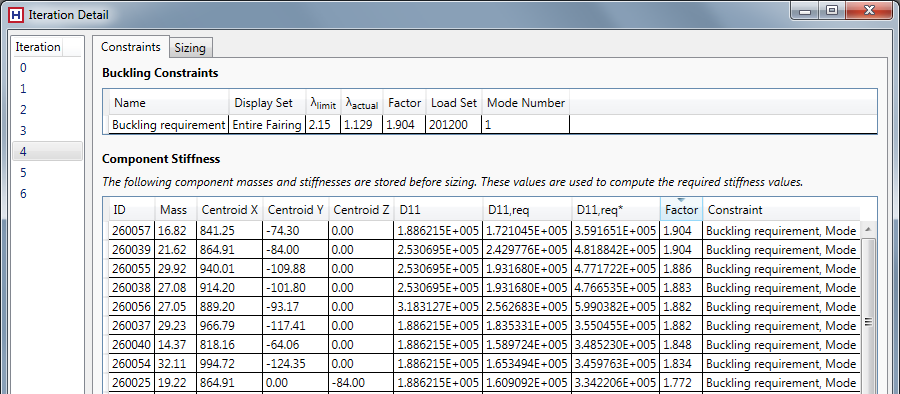This screenshot has height=394, width=900.
Task: Select component ID 260039 cell
Action: (x=132, y=250)
